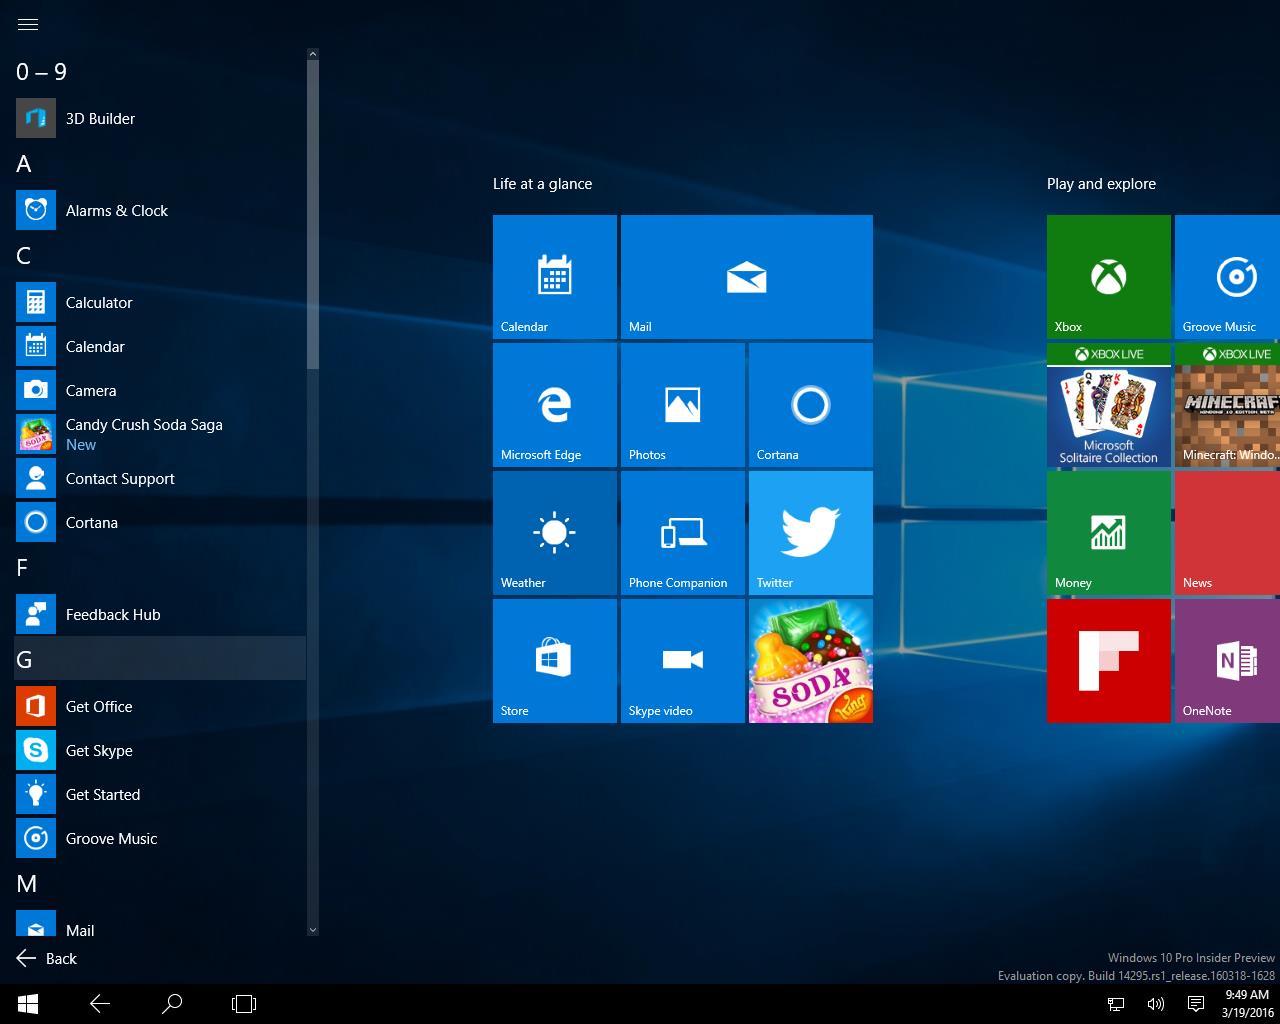1280x1024 pixels.
Task: Open the Minecraft Windows 10 tile
Action: (x=1227, y=405)
